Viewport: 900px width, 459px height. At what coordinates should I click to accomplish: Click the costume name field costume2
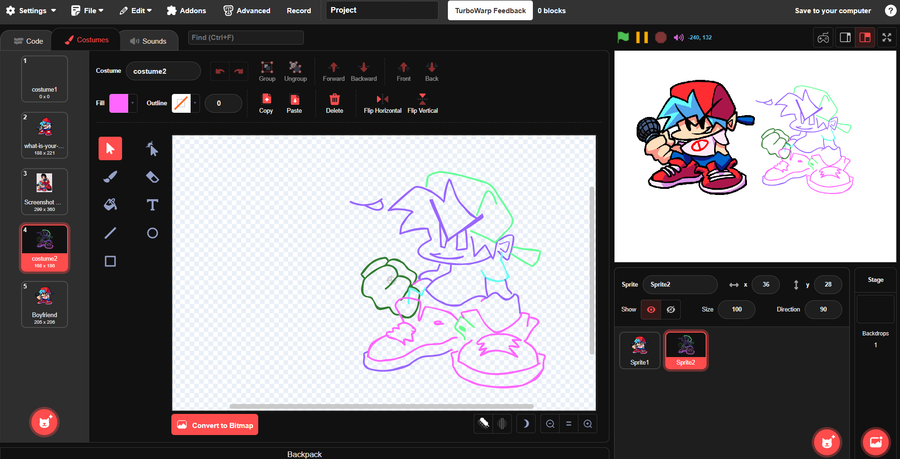(163, 71)
